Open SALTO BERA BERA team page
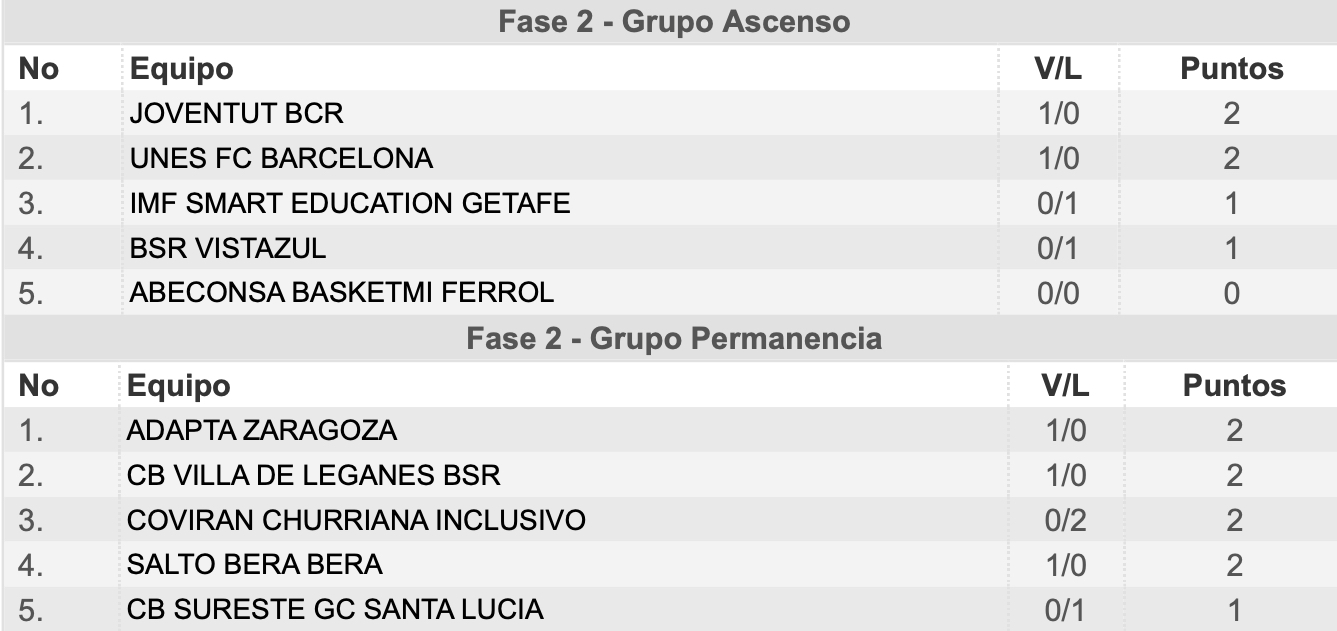 click(255, 565)
